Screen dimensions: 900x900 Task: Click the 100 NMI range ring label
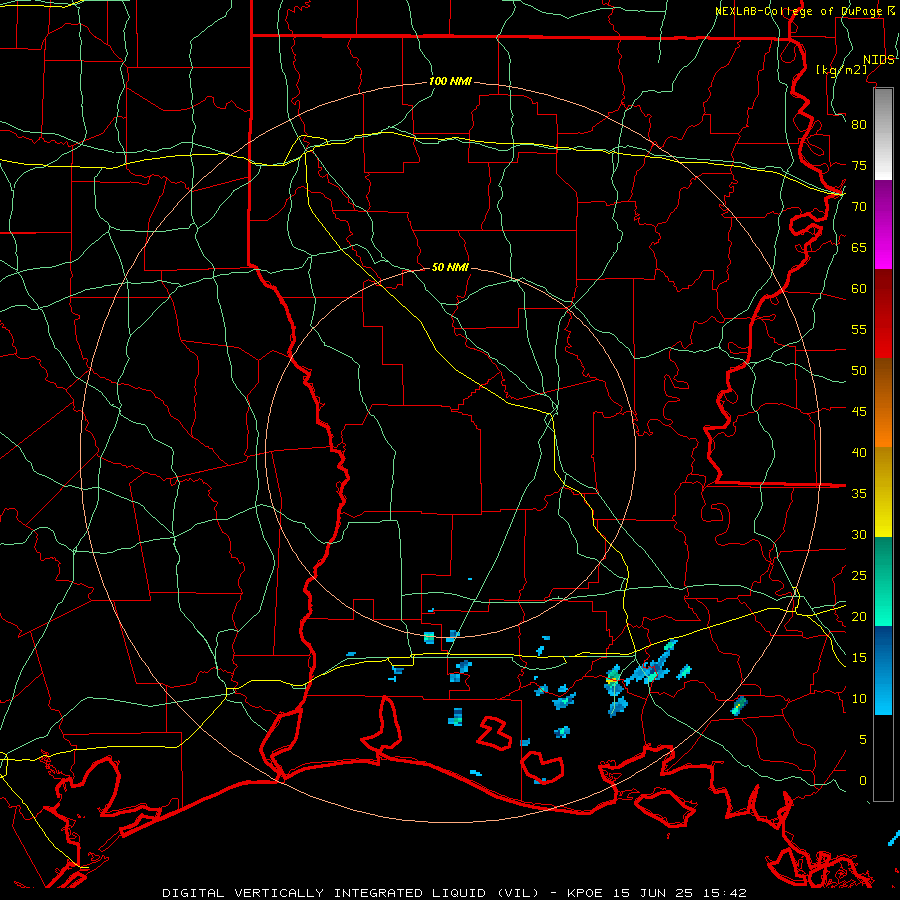tap(450, 82)
